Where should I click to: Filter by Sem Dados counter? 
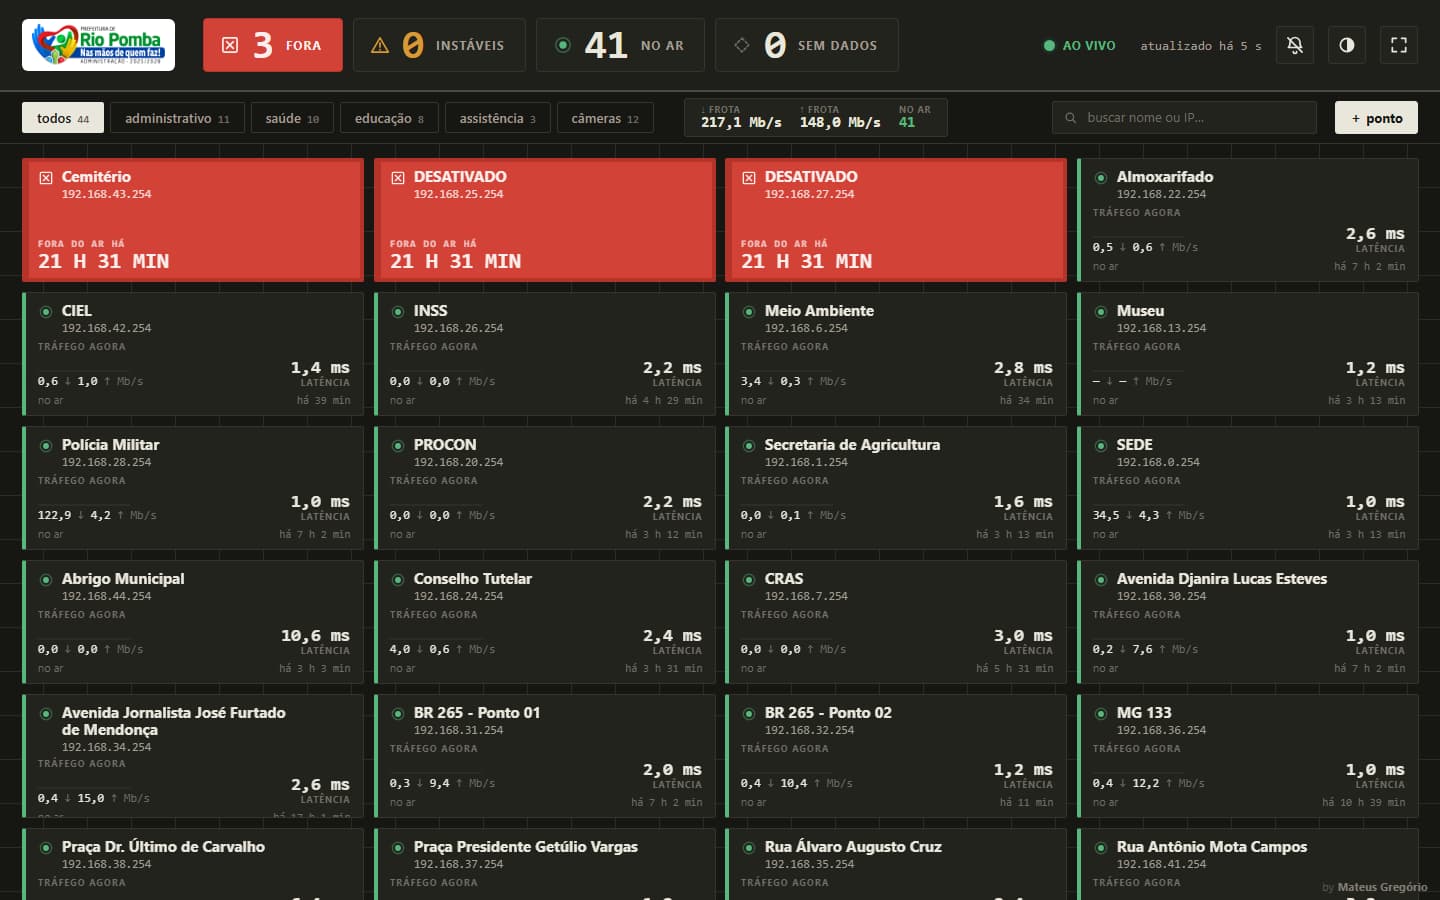click(806, 45)
